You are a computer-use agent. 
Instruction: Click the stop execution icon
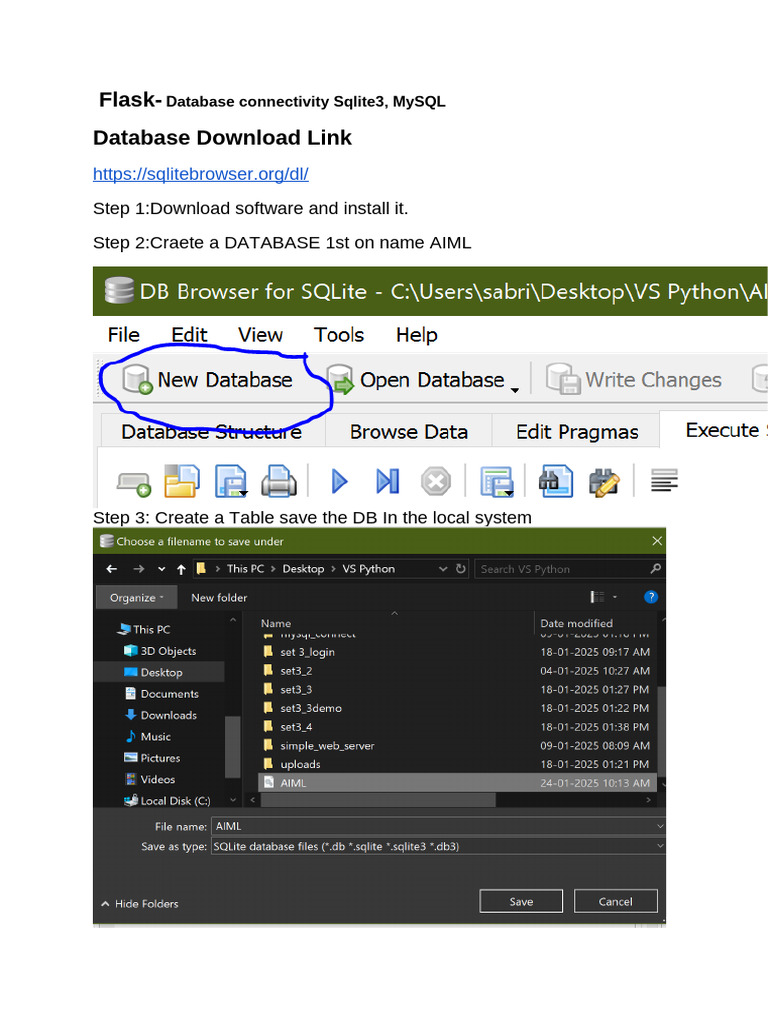[x=436, y=482]
